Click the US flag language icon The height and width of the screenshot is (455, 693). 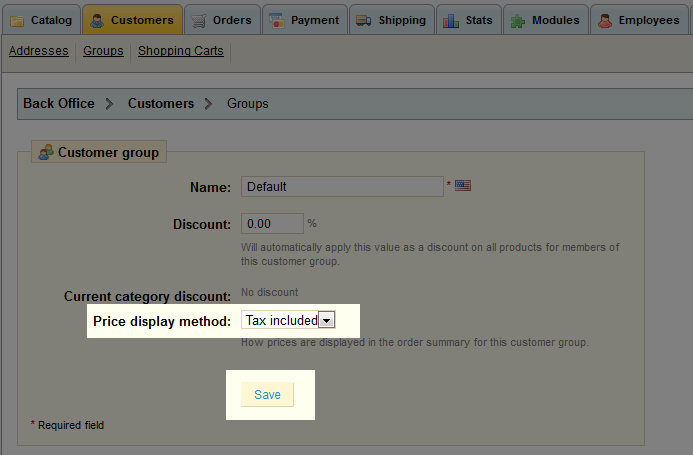point(463,186)
